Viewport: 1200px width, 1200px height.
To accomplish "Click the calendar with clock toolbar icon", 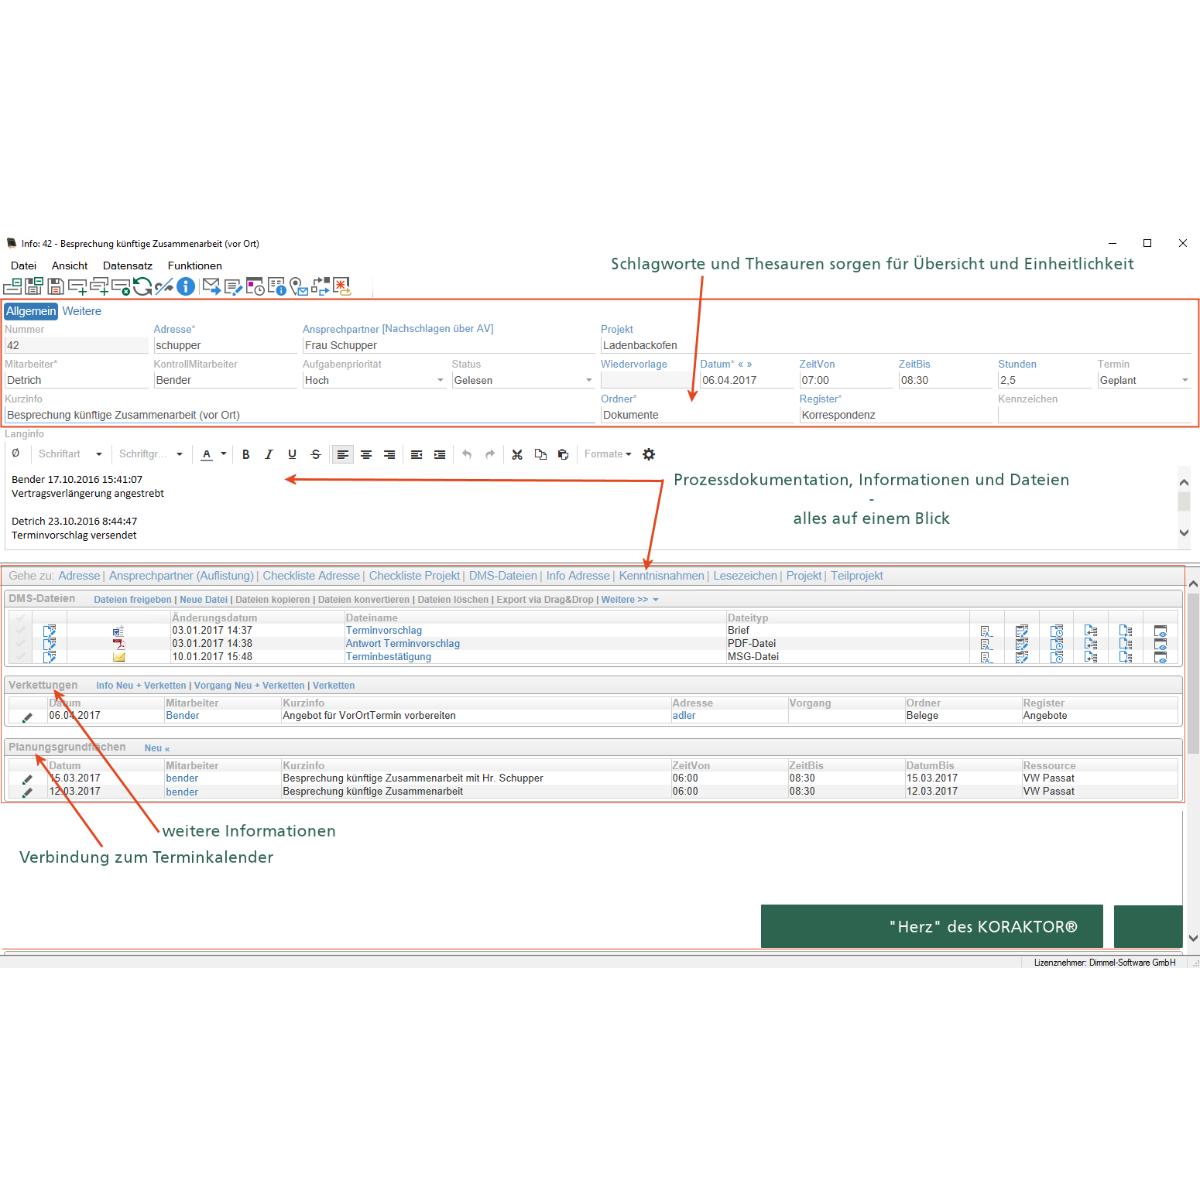I will tap(255, 287).
